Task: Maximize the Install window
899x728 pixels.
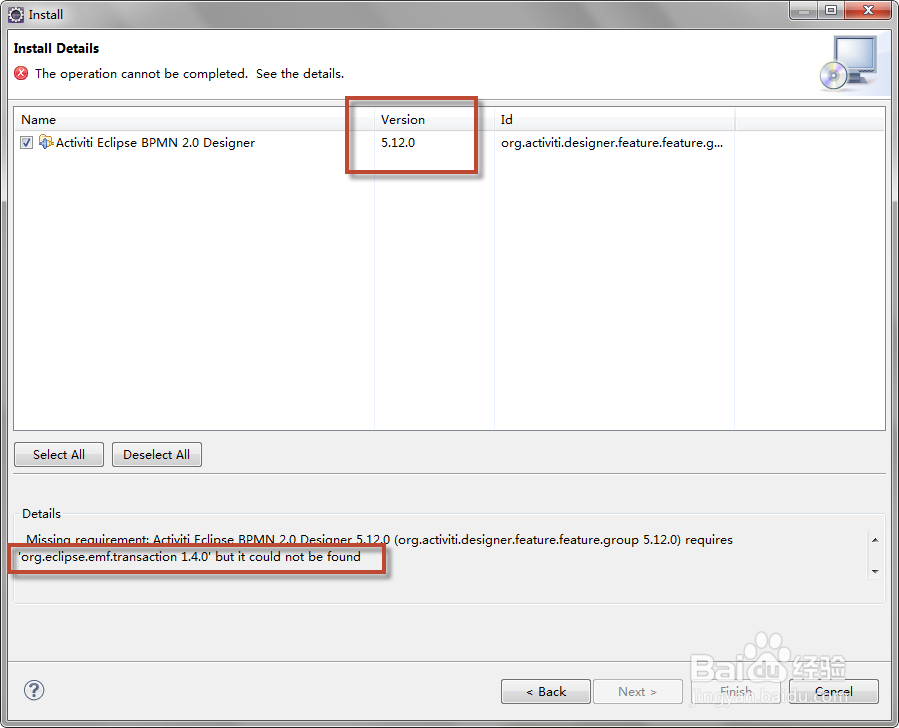Action: [831, 10]
